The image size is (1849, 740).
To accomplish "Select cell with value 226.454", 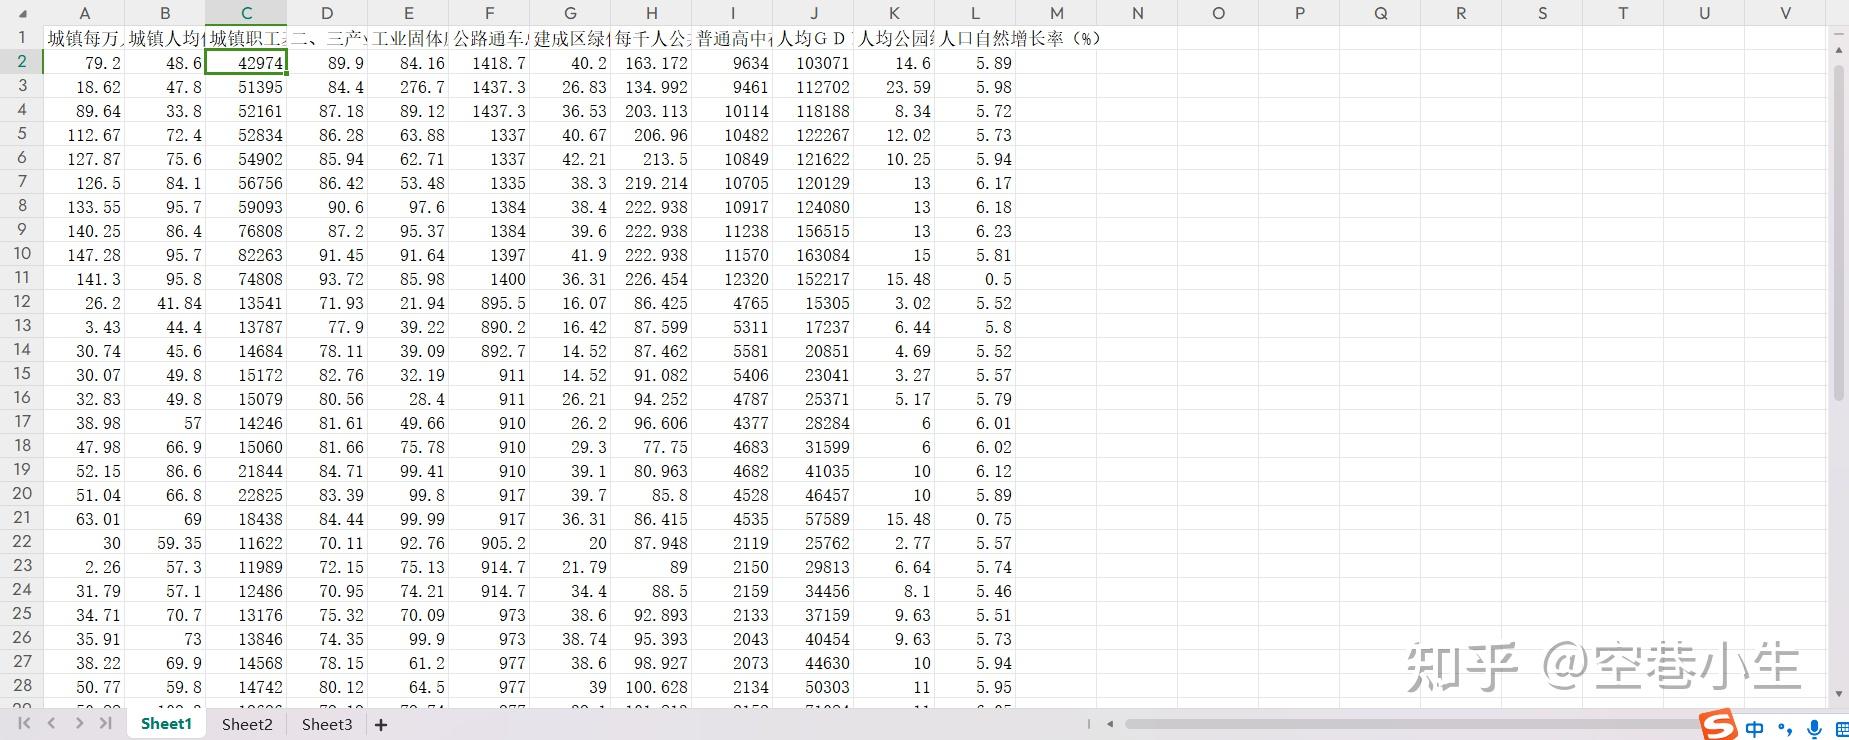I will [x=651, y=279].
